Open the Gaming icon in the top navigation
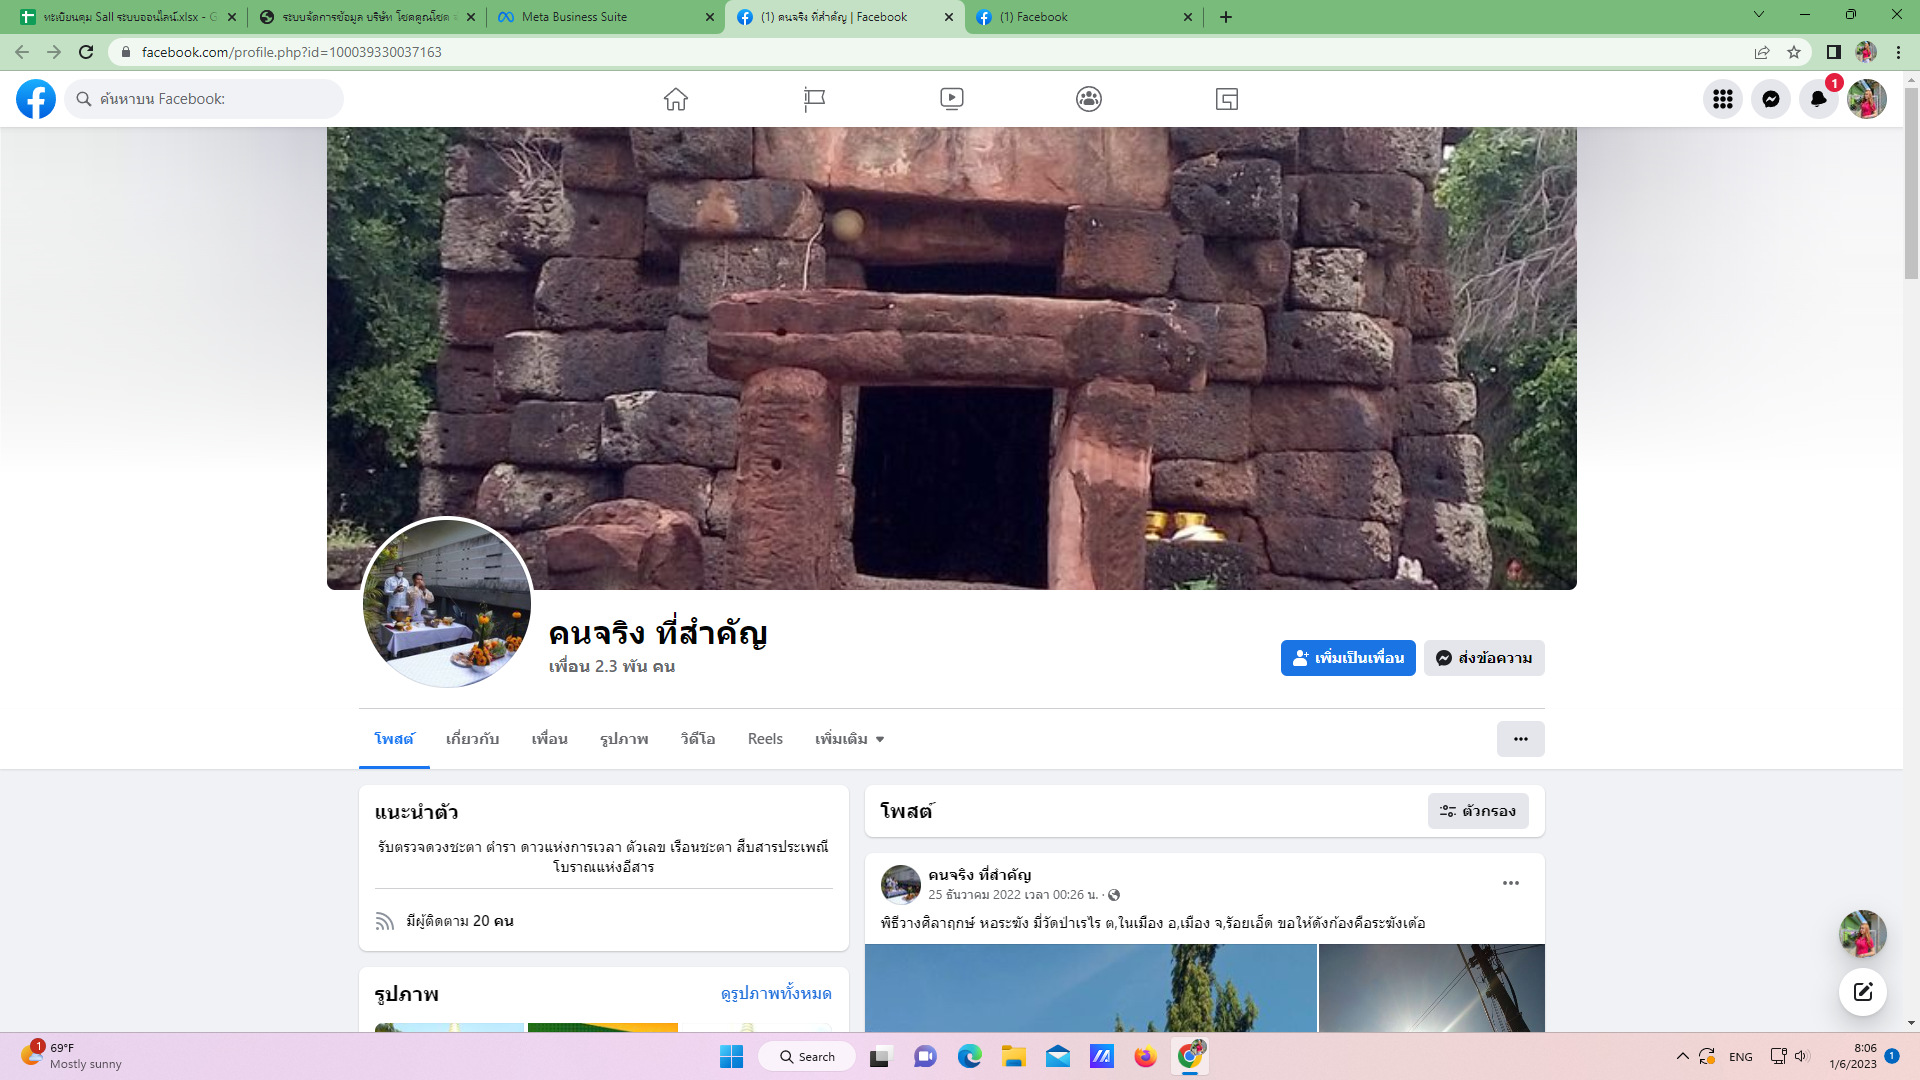Viewport: 1920px width, 1080px height. (x=1227, y=99)
